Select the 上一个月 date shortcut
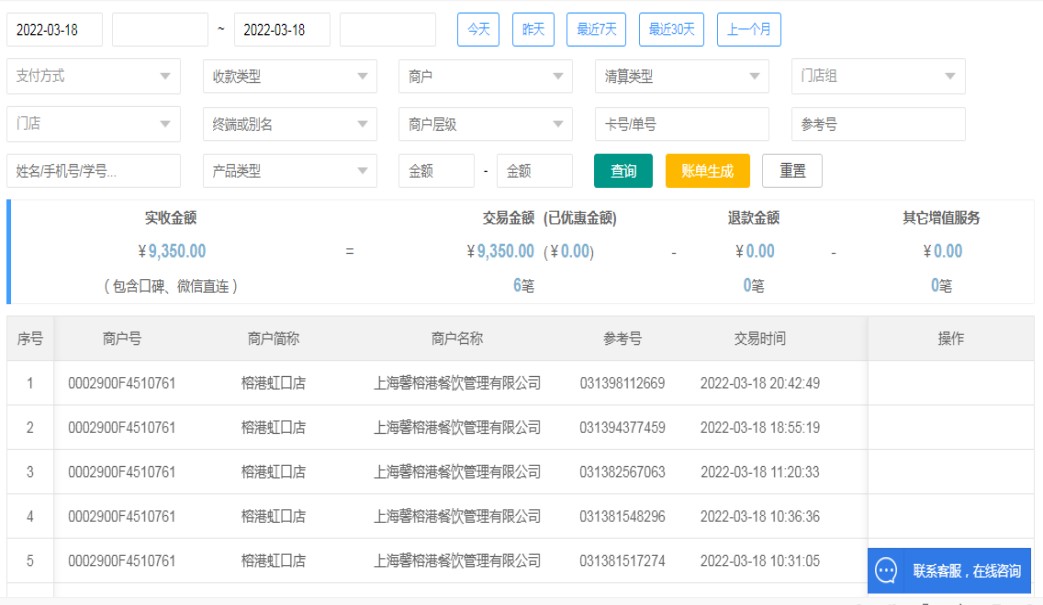1043x605 pixels. pos(749,29)
